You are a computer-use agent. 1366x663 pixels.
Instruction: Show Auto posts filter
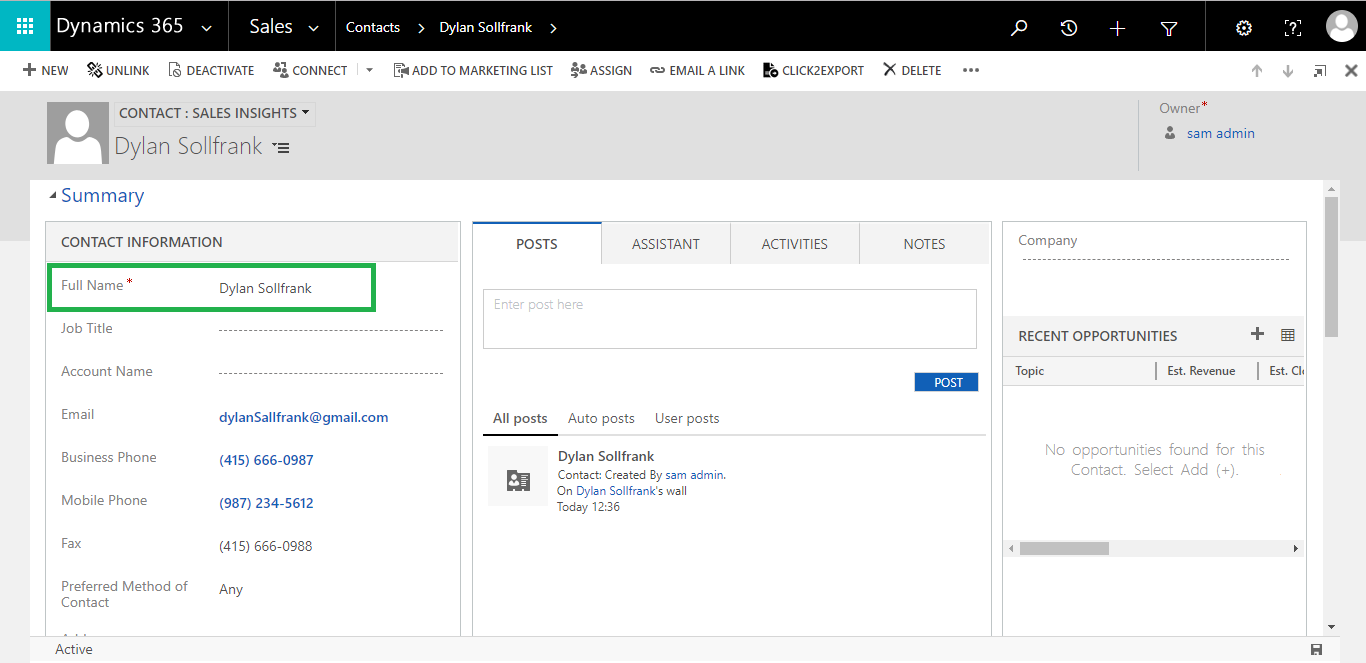point(601,418)
